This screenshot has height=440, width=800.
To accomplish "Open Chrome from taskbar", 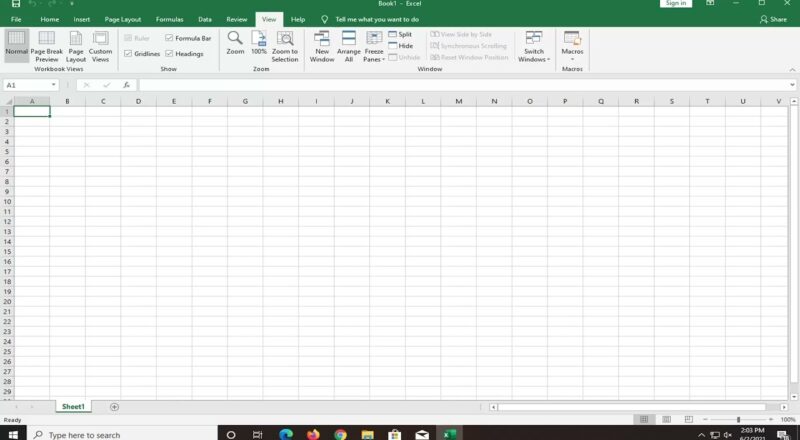I will (x=340, y=434).
